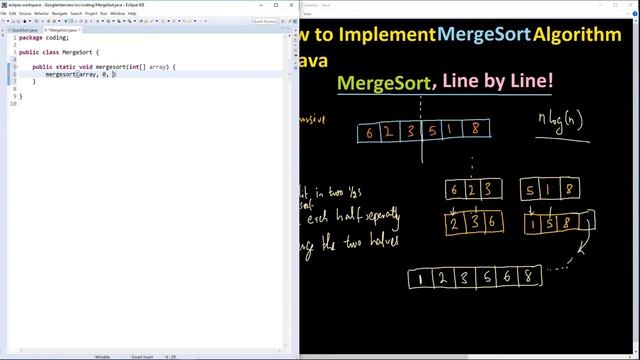Maximize the whiteboard window

pos(615,5)
